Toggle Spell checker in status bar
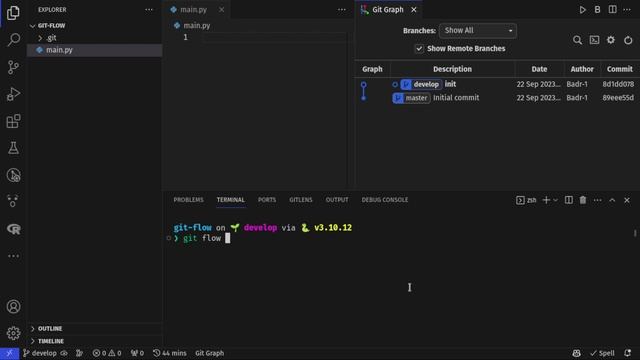Viewport: 640px width, 360px height. 602,353
